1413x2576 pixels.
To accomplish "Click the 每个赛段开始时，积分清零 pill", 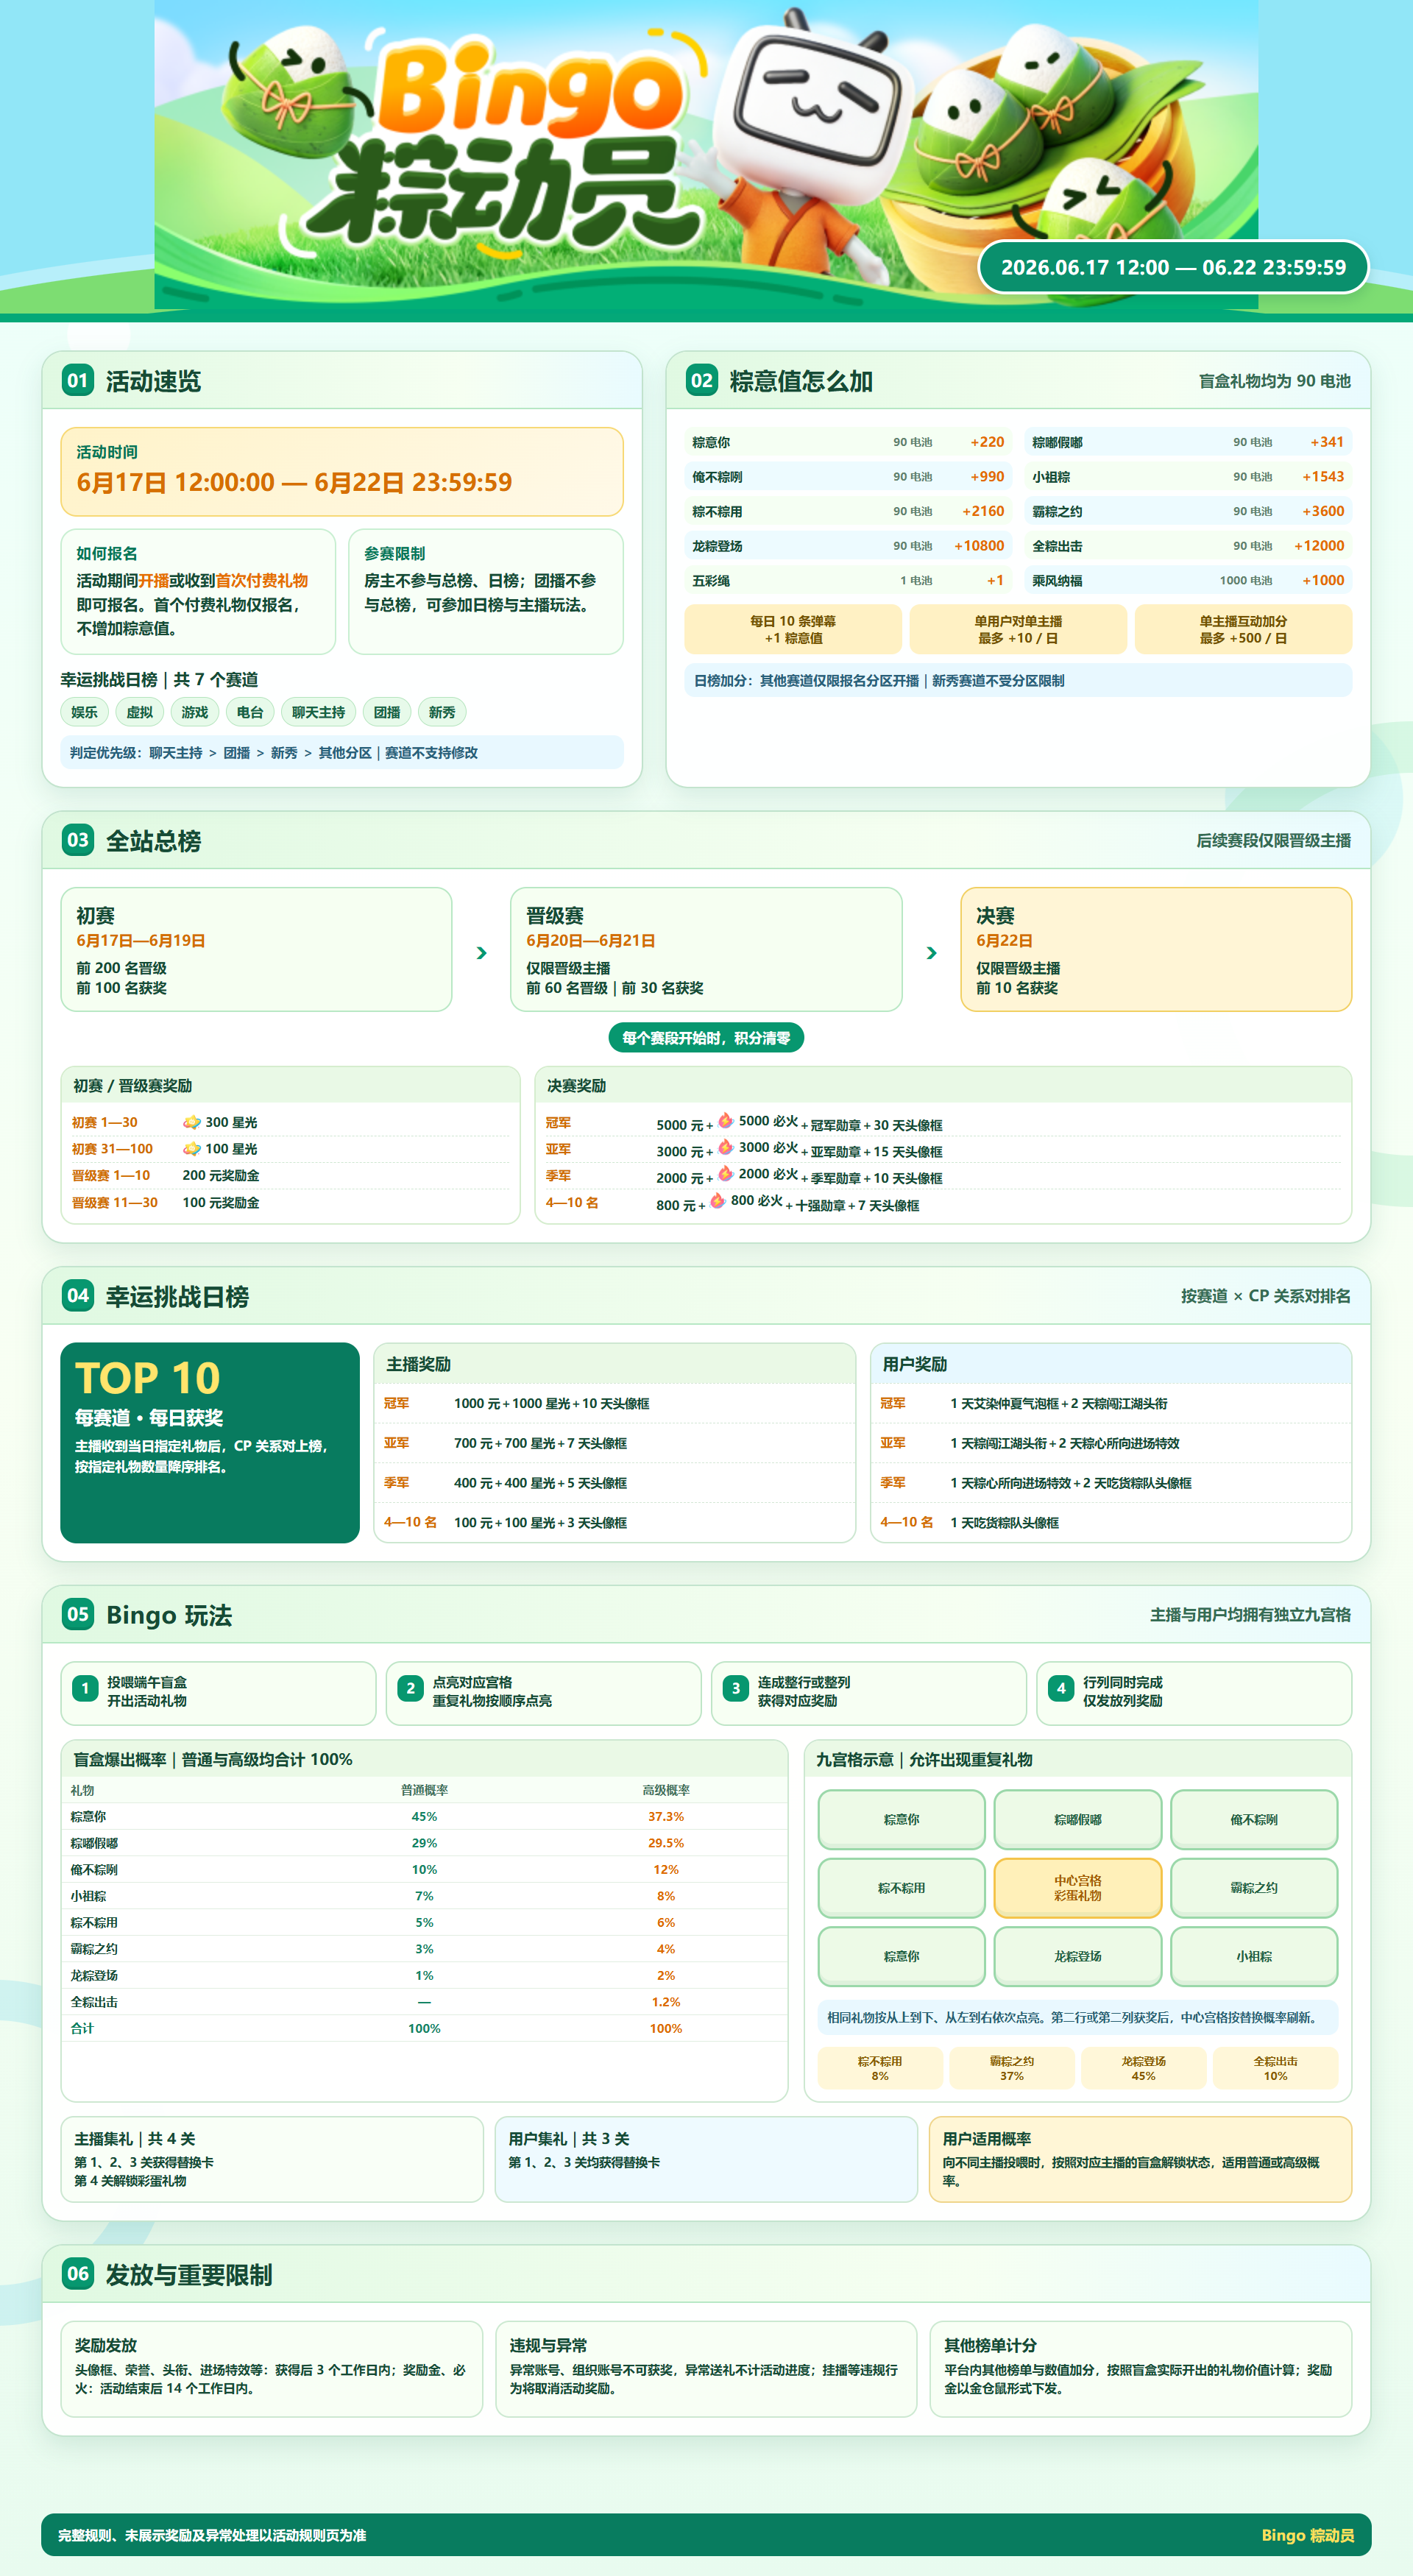I will click(706, 1038).
